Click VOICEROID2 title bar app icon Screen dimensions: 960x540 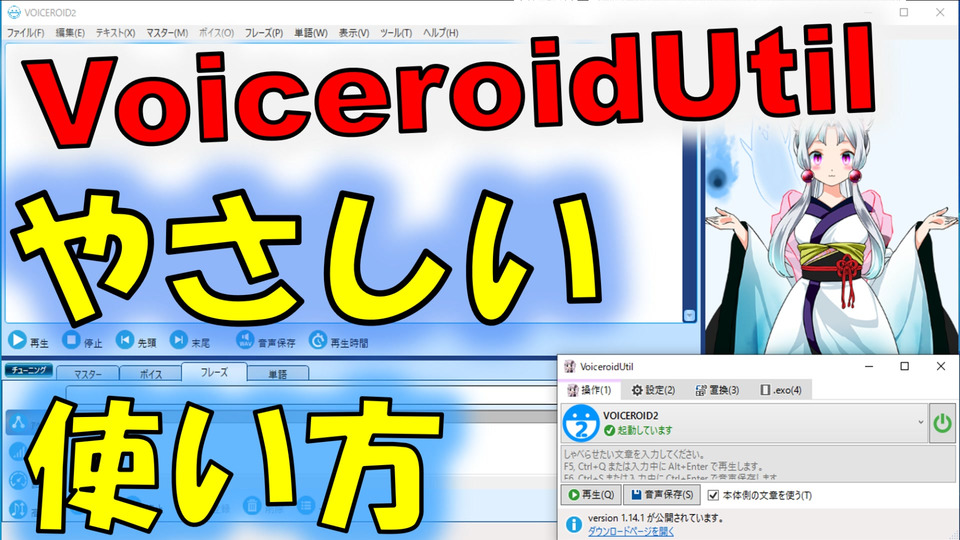[13, 12]
